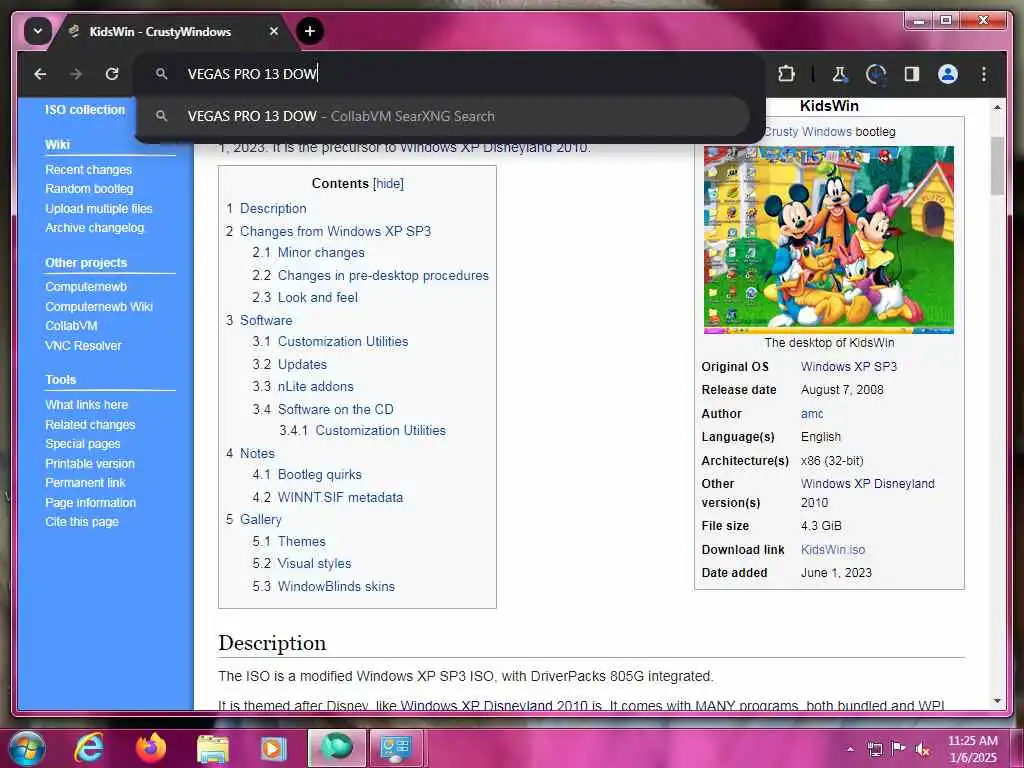Jump to 2.2 Changes in pre-desktop procedures
1024x768 pixels.
click(383, 276)
